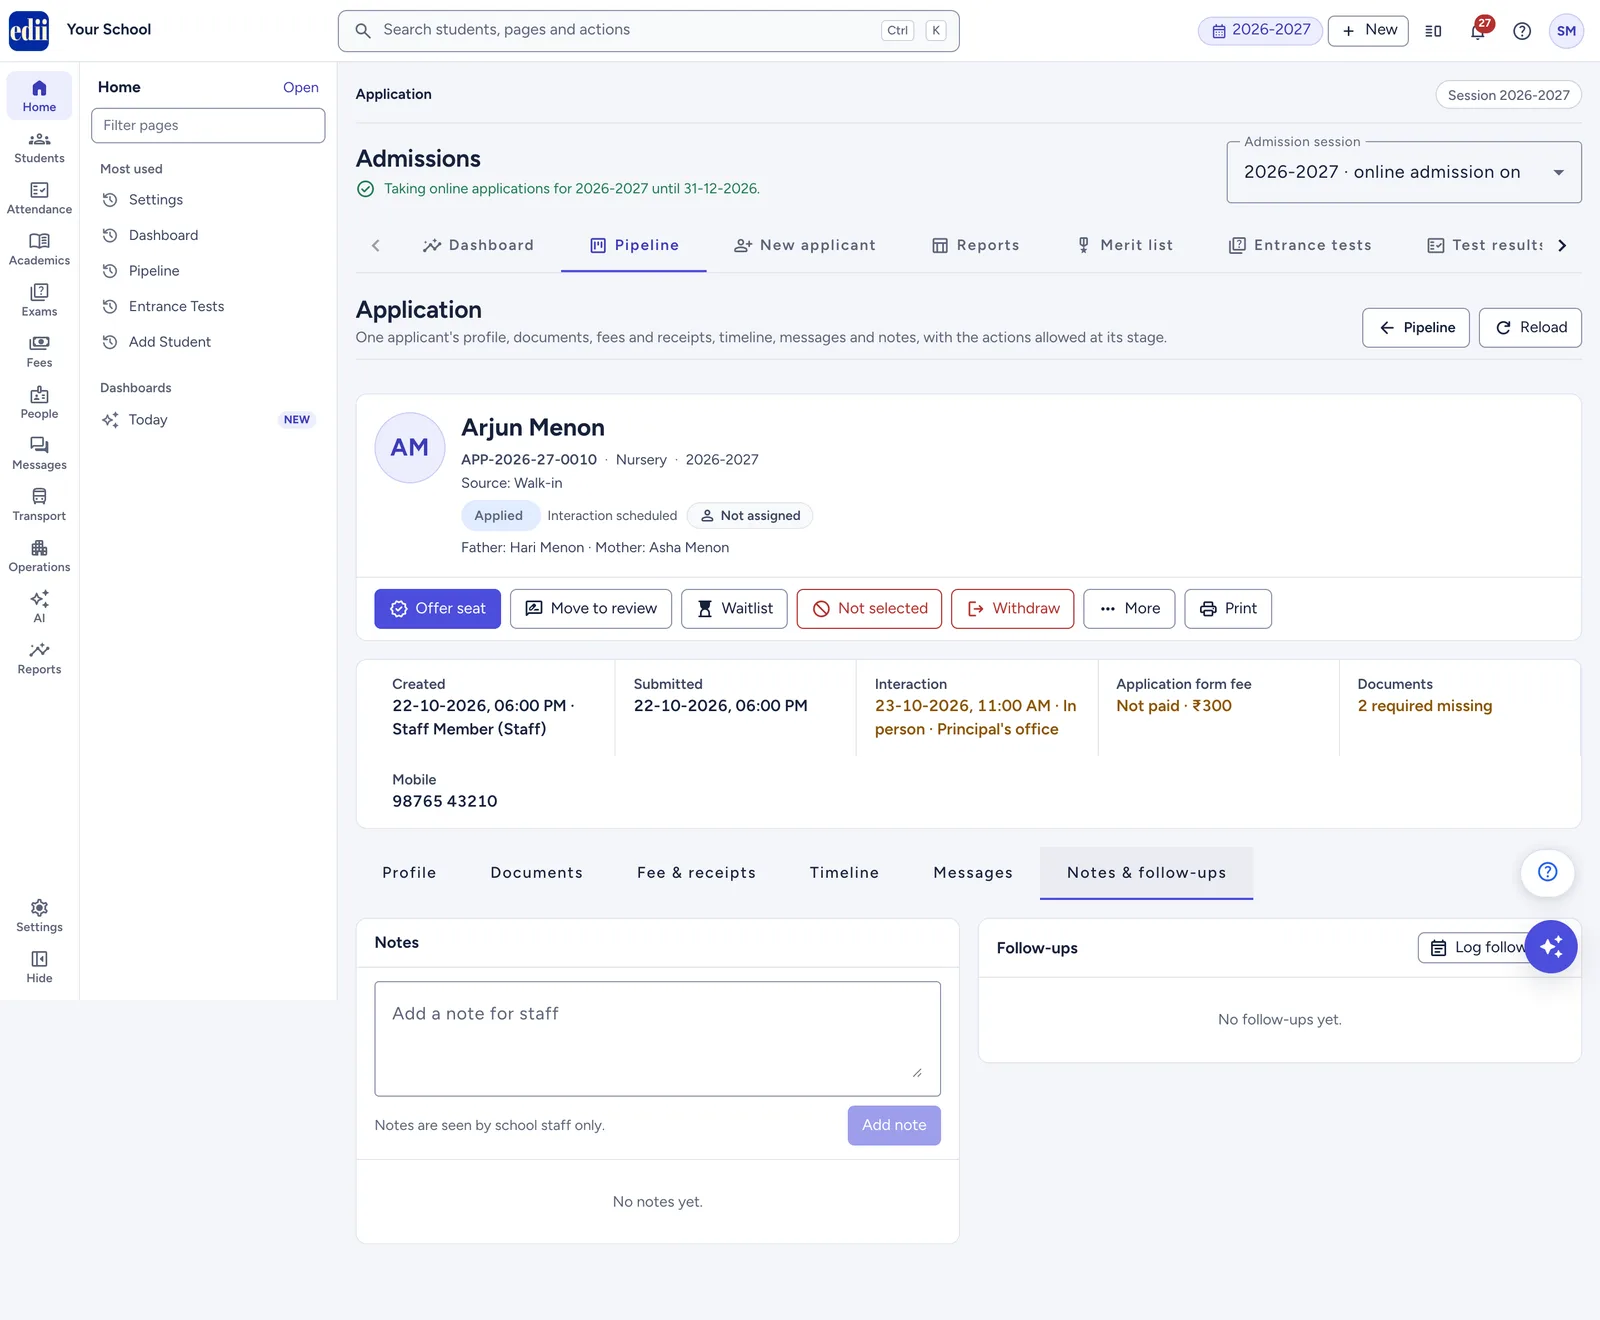The width and height of the screenshot is (1600, 1320).
Task: Click the Withdraw button
Action: [1012, 608]
